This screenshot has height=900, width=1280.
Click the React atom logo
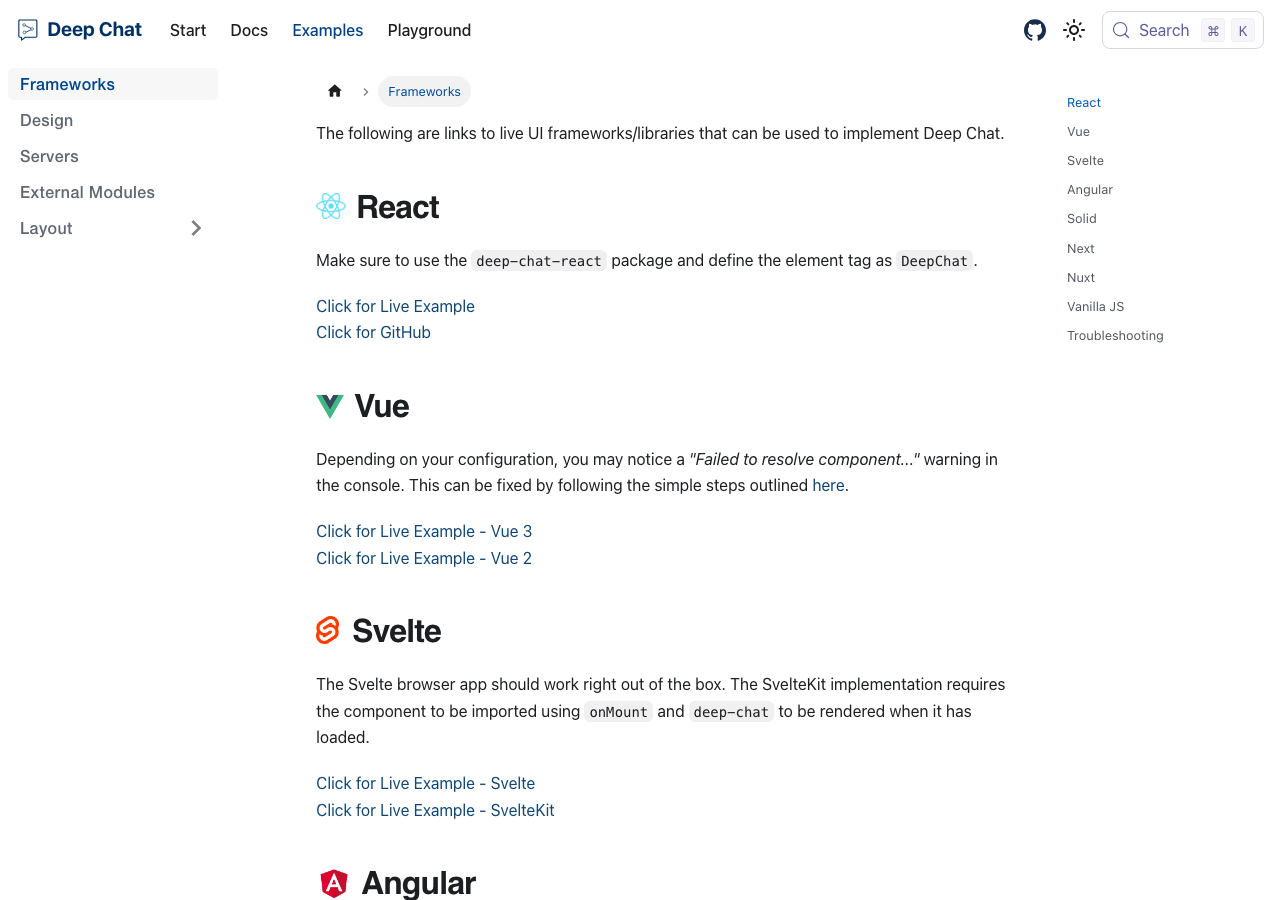pos(331,206)
